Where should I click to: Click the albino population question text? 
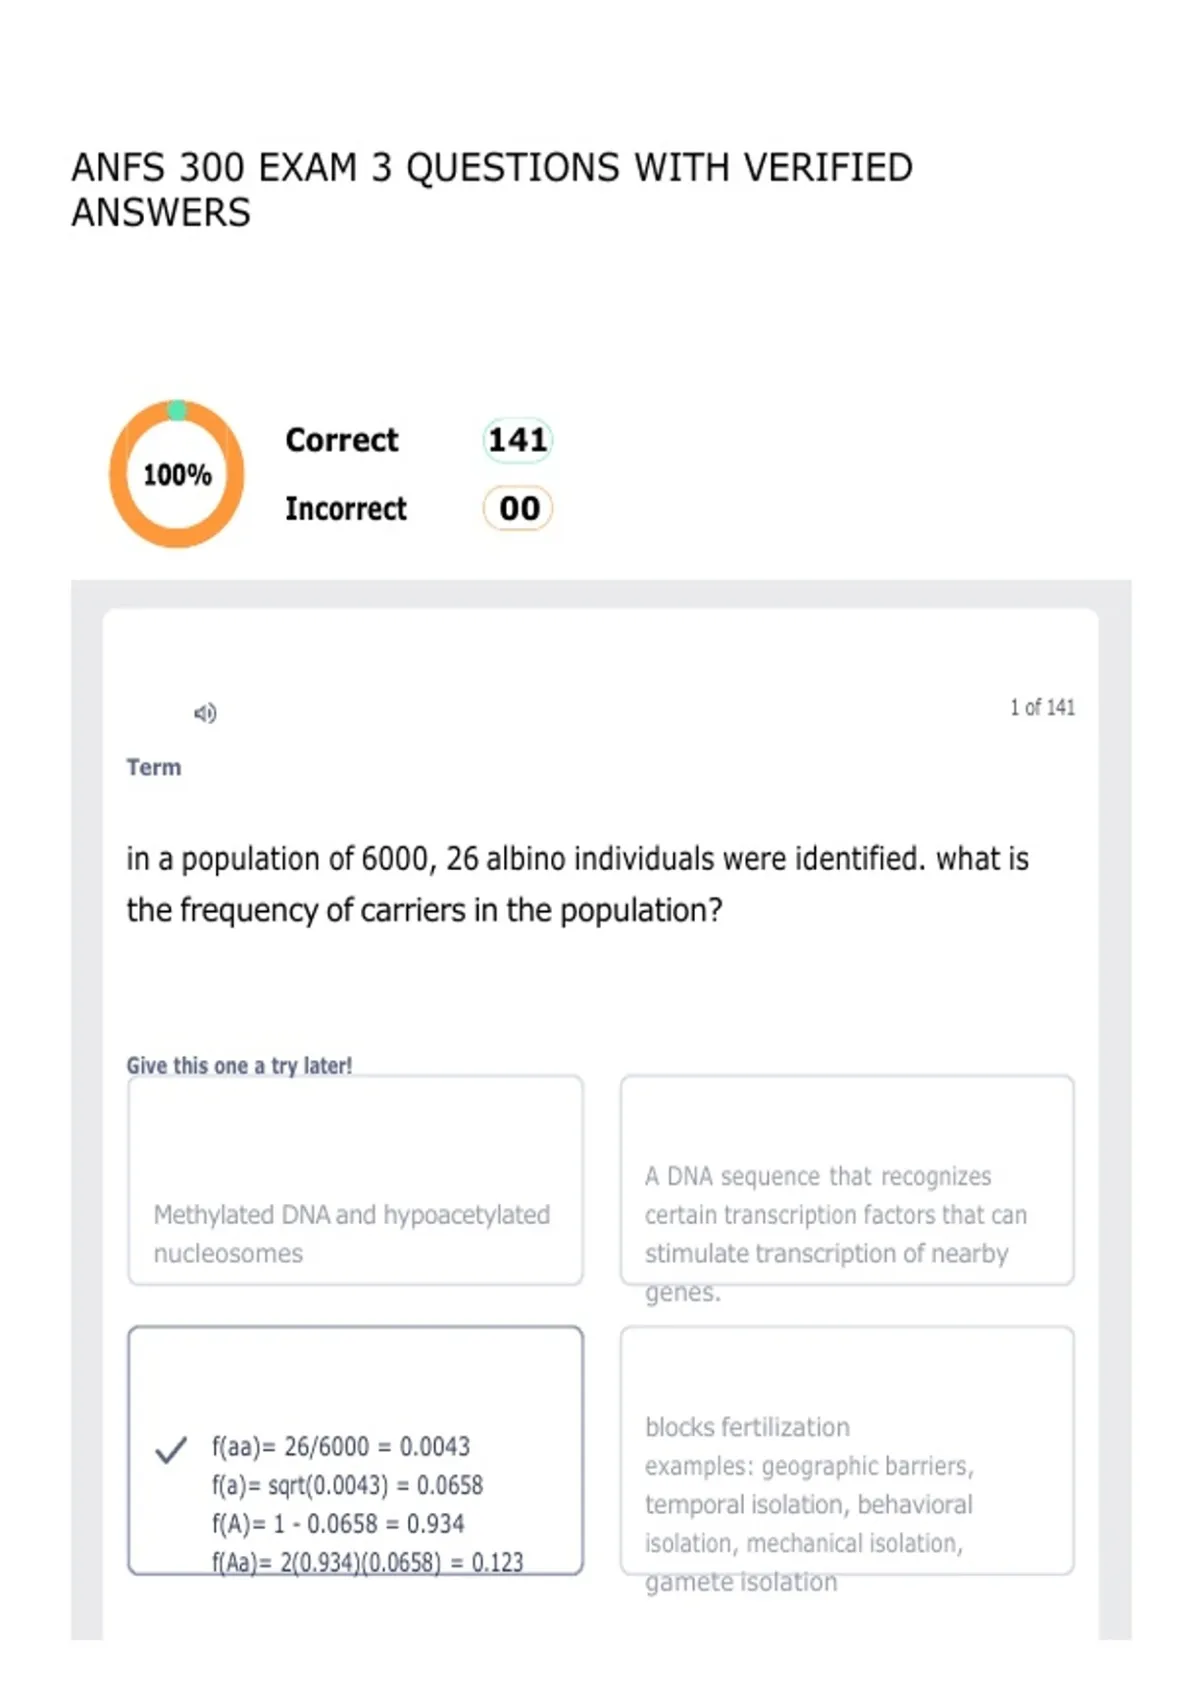point(577,884)
